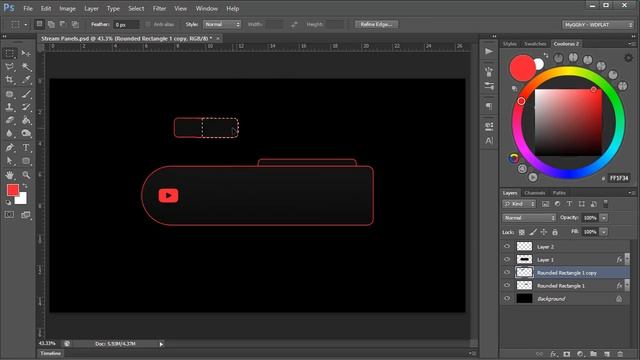Open the status bar info arrow
Screen dimensions: 640x360
pyautogui.click(x=161, y=344)
